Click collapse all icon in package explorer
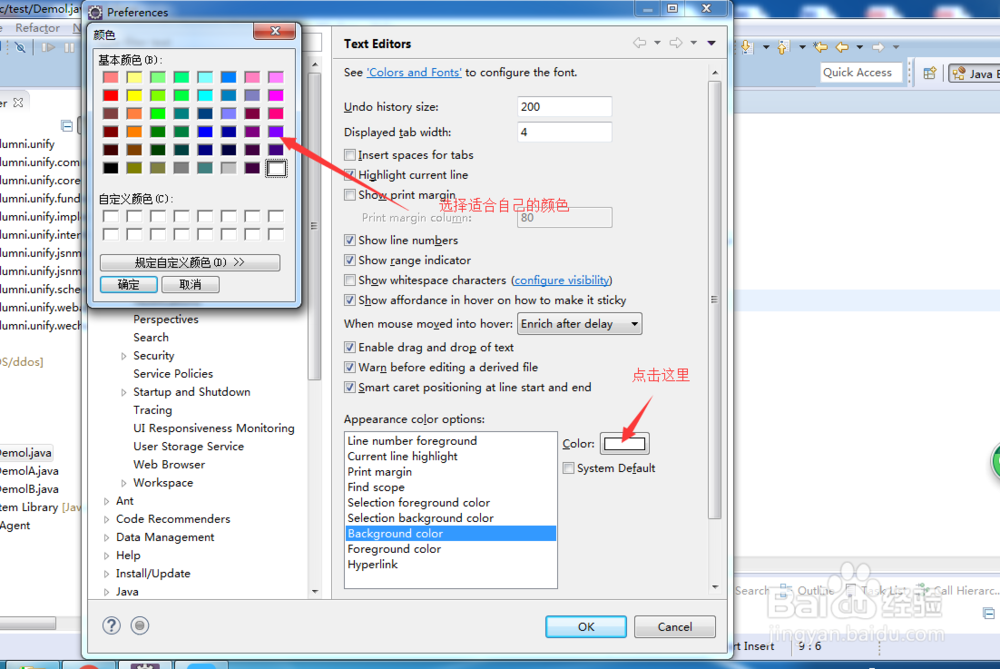The image size is (1000, 669). [67, 125]
